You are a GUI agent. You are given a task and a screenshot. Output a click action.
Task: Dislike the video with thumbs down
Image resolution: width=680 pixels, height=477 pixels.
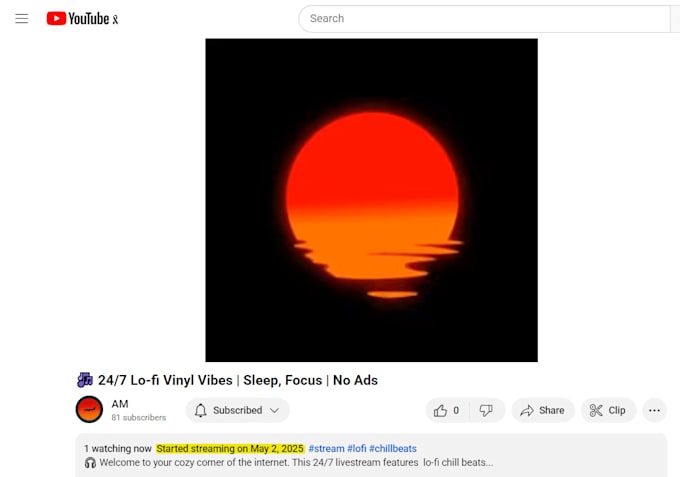pos(486,410)
